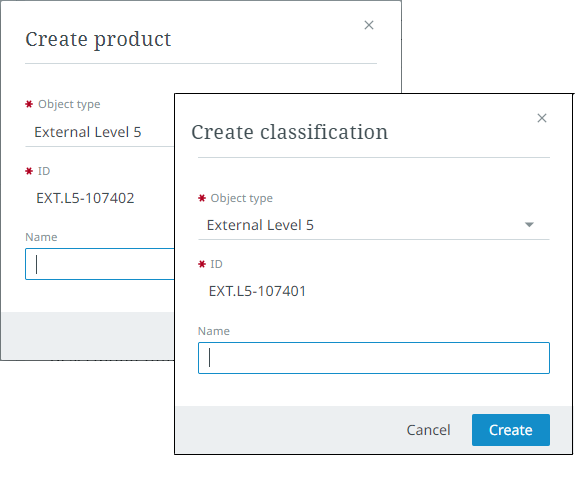Image resolution: width=584 pixels, height=480 pixels.
Task: Select the ID value EXT.L5-107402
Action: [x=85, y=198]
